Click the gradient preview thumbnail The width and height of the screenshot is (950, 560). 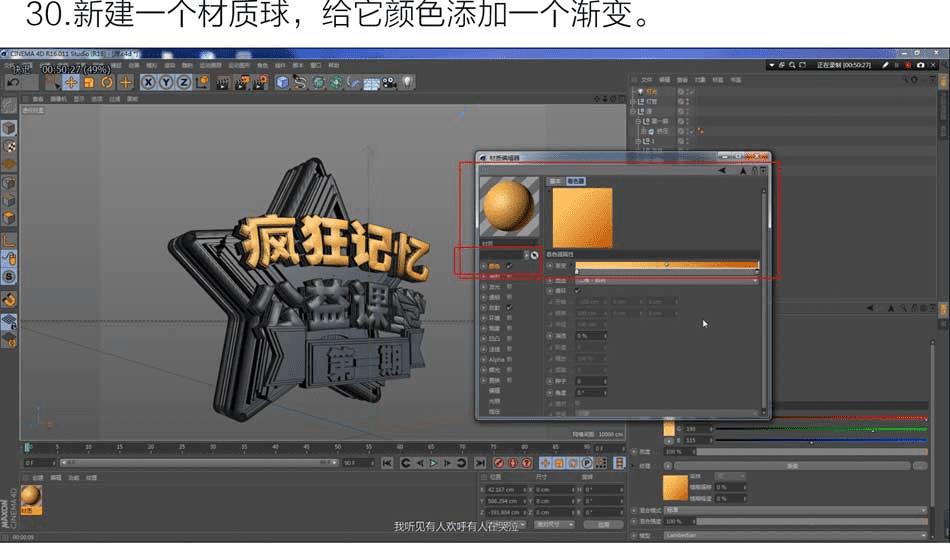tap(582, 217)
